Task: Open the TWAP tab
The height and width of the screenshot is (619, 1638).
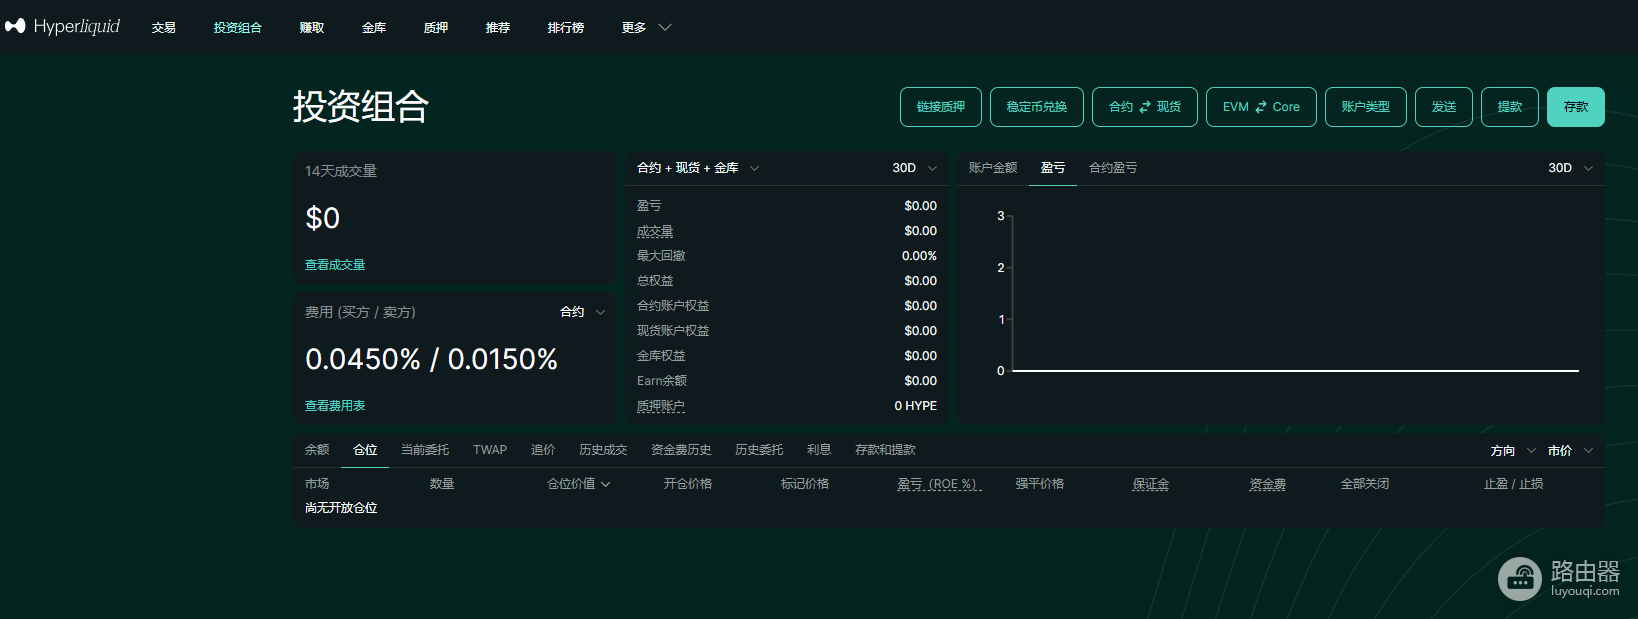Action: pos(490,450)
